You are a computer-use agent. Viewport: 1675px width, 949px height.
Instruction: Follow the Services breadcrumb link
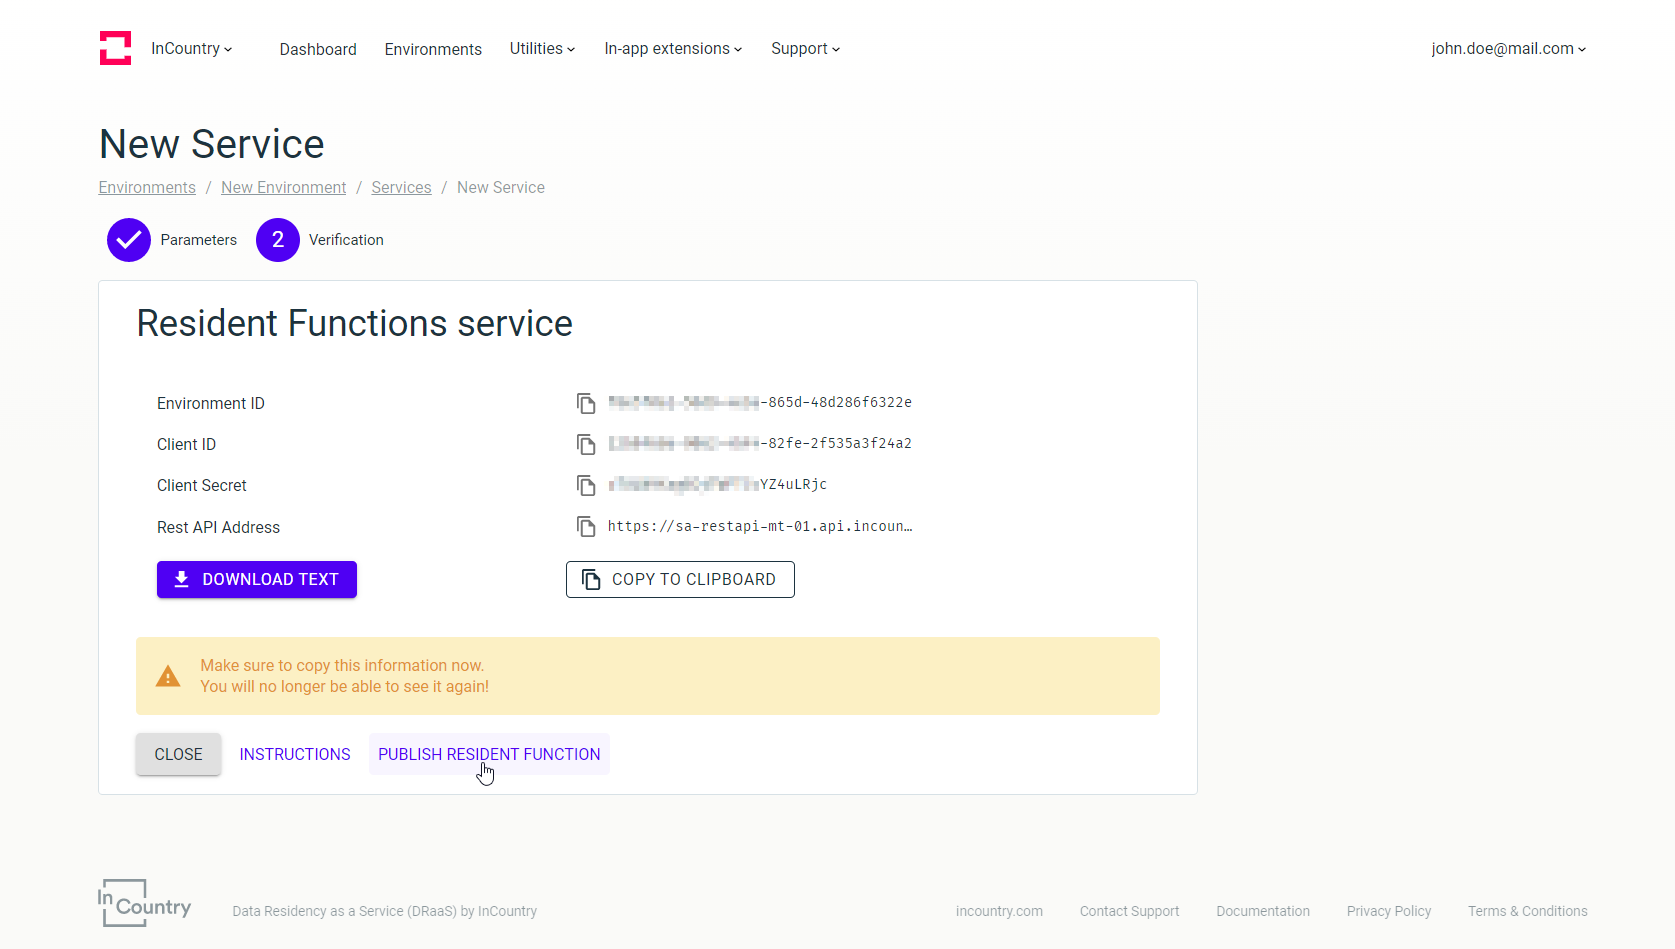(401, 188)
